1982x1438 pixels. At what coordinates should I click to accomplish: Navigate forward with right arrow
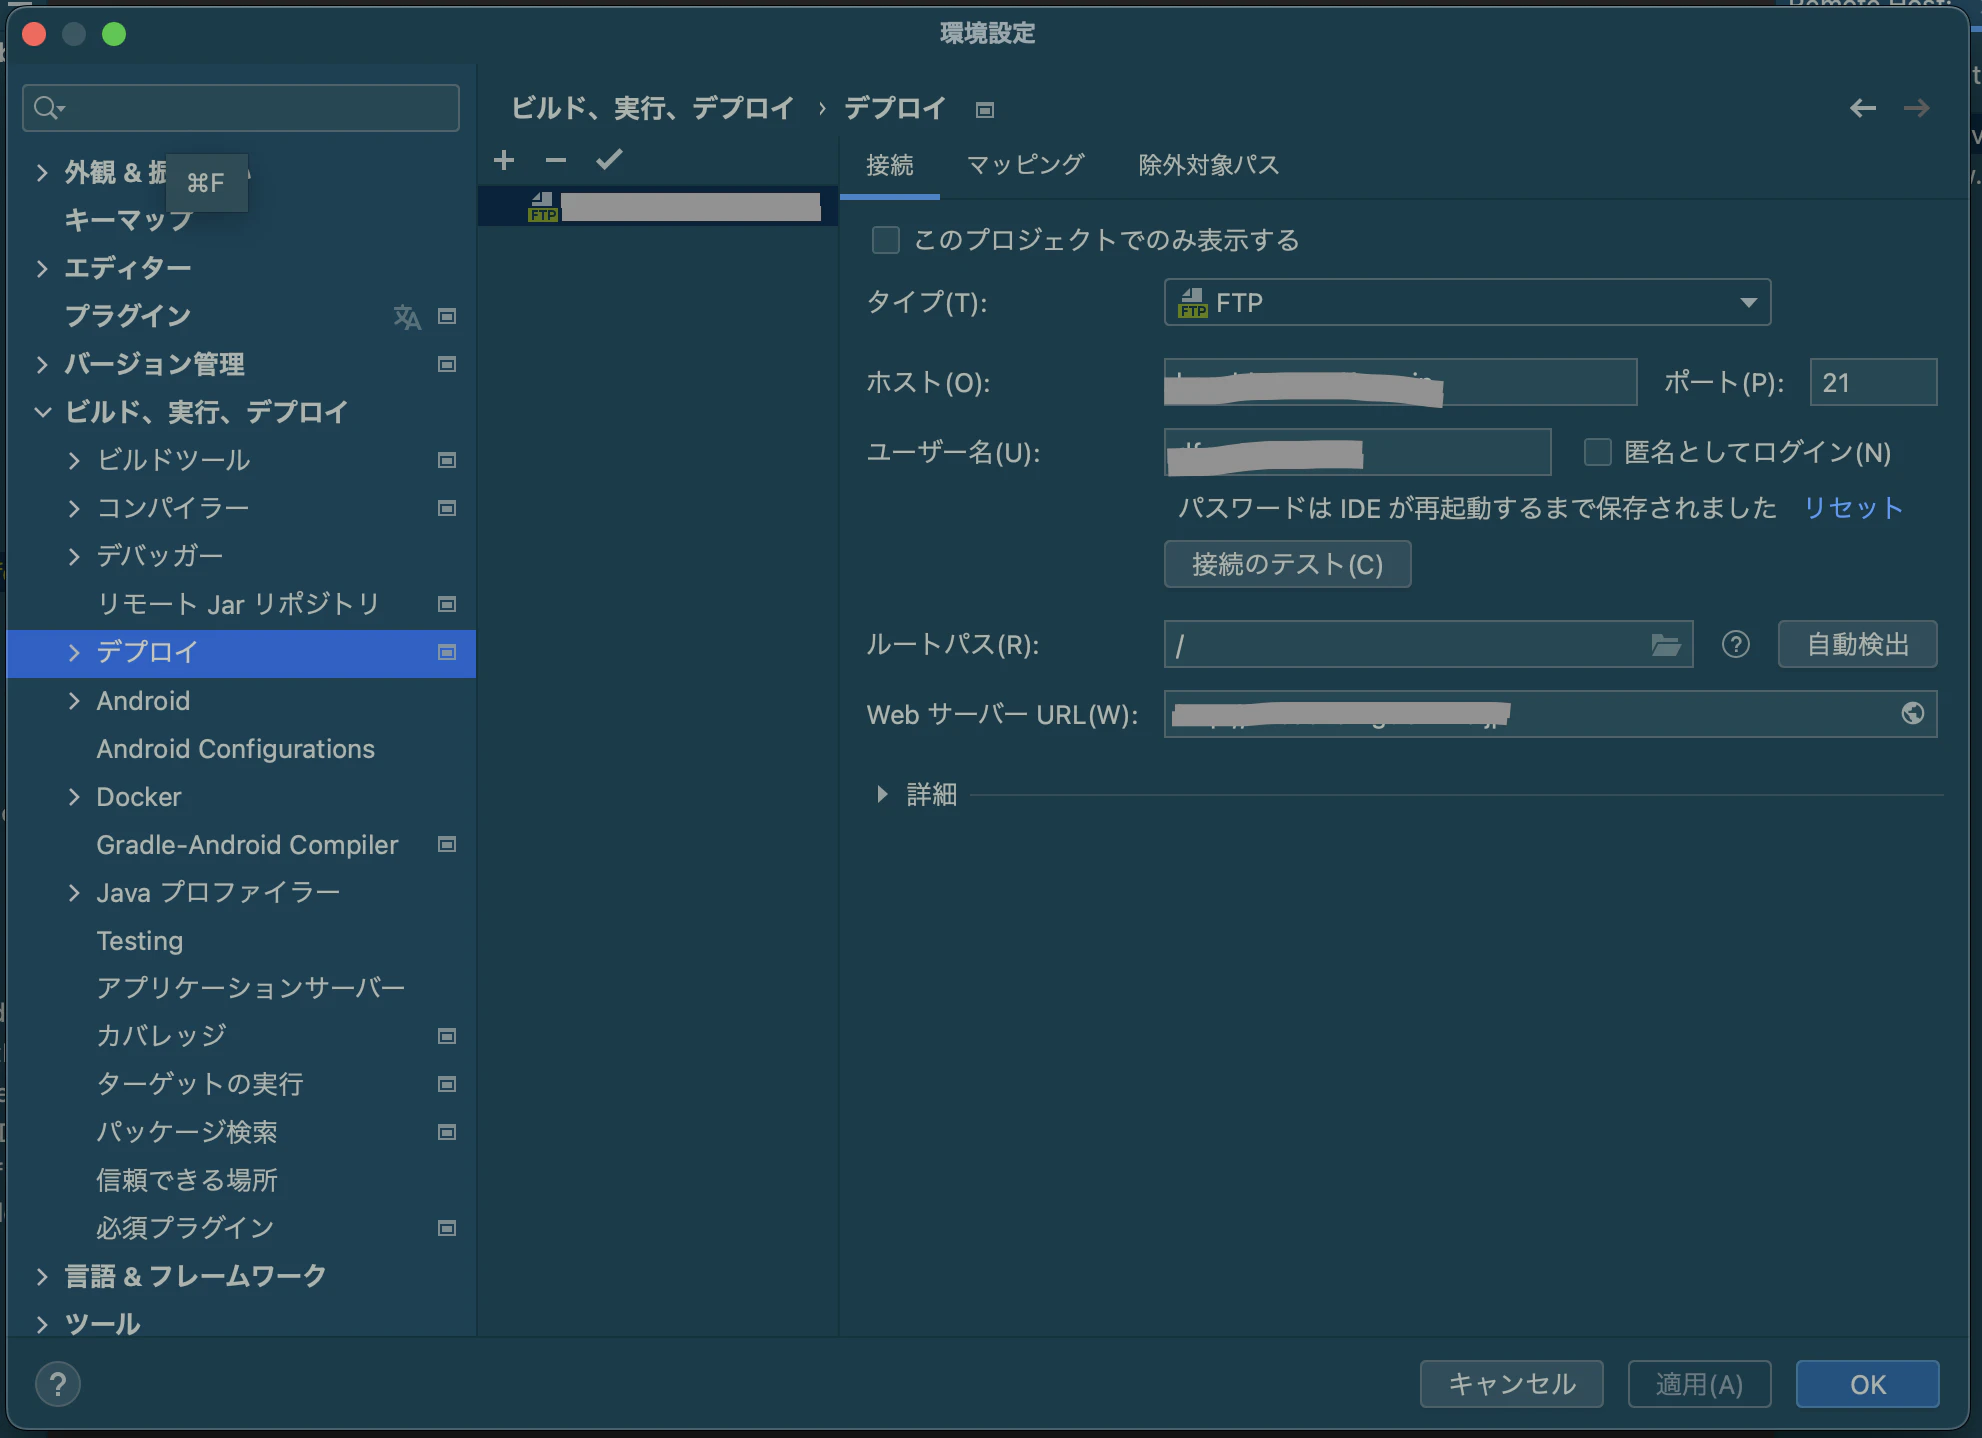(x=1916, y=108)
